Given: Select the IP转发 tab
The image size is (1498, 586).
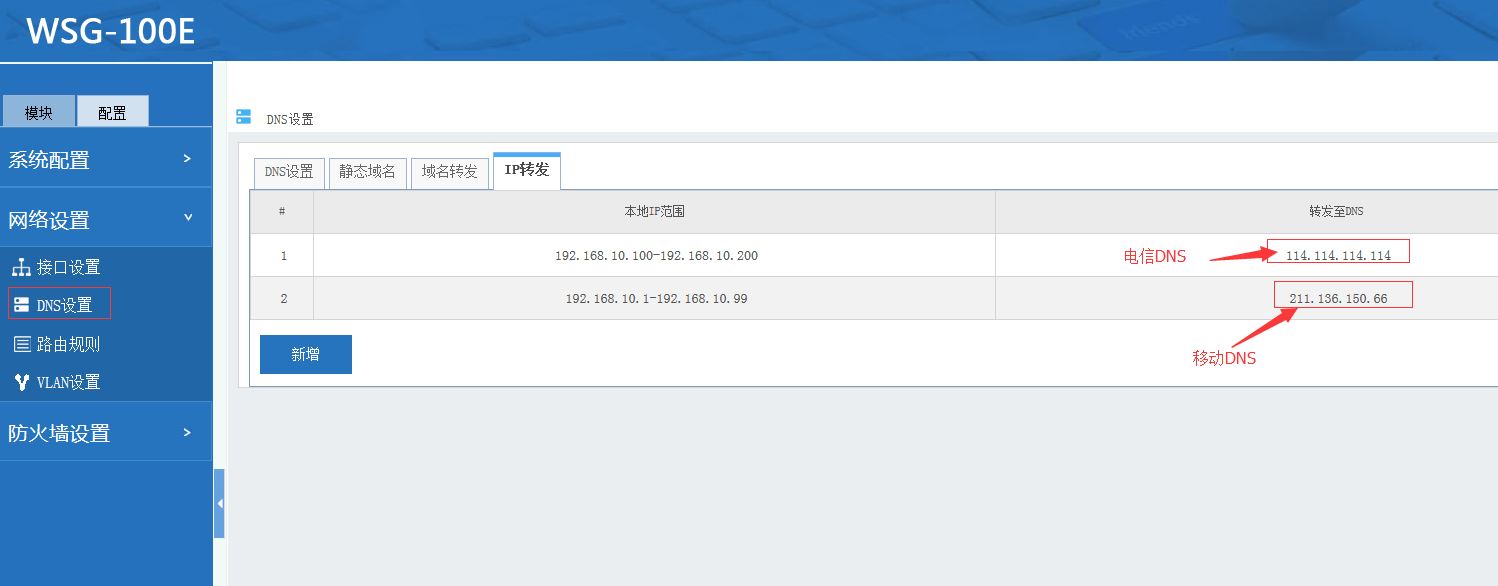Looking at the screenshot, I should click(526, 171).
